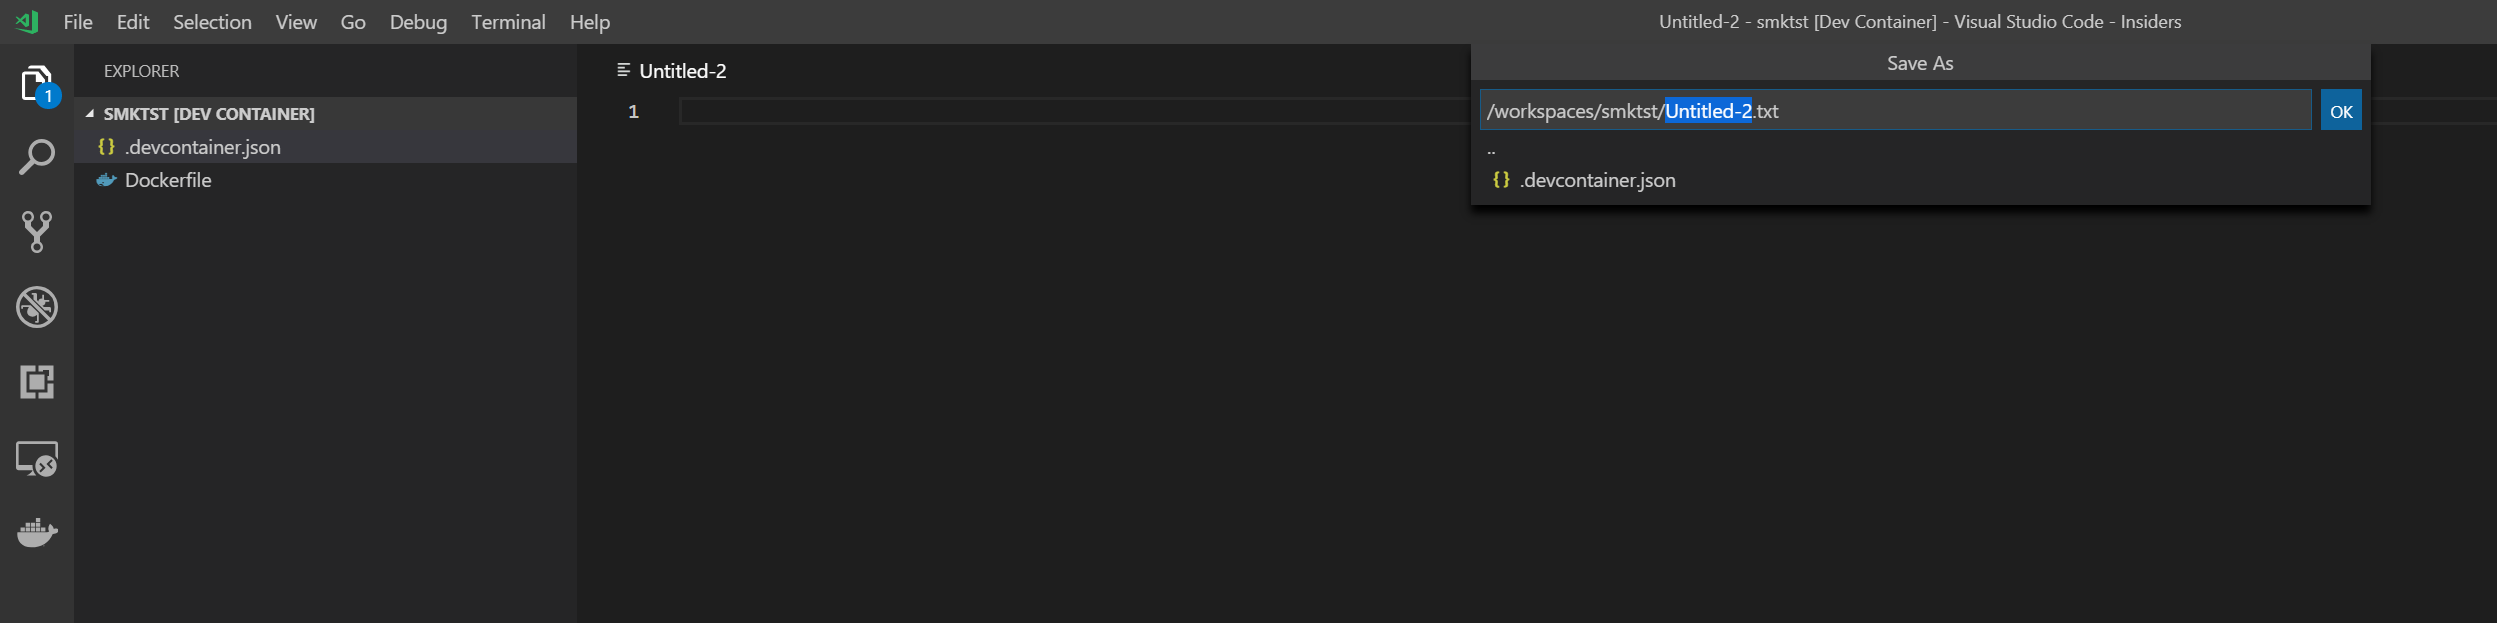The height and width of the screenshot is (623, 2497).
Task: Open the Help menu
Action: point(588,21)
